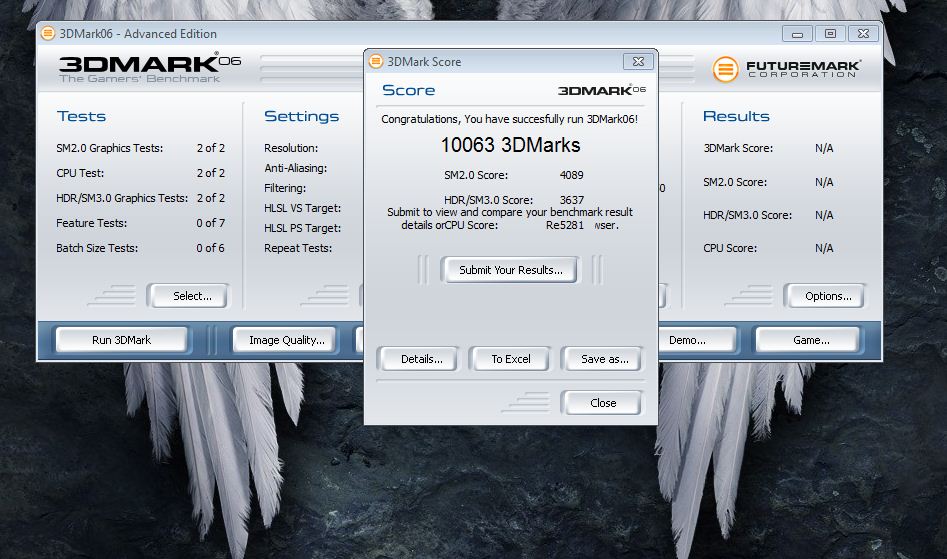Click the Results section heading
The height and width of the screenshot is (559, 947).
[x=736, y=116]
